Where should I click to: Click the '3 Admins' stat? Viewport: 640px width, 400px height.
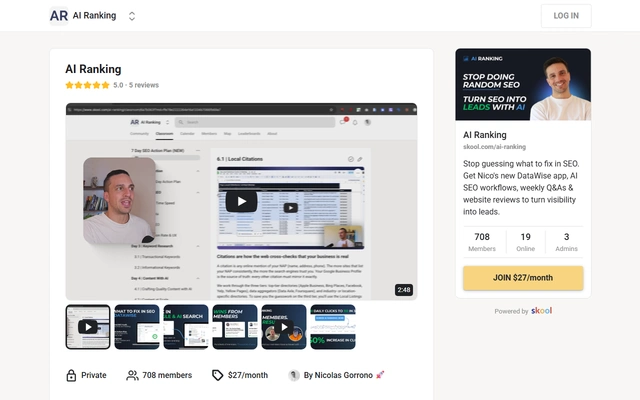click(x=566, y=242)
